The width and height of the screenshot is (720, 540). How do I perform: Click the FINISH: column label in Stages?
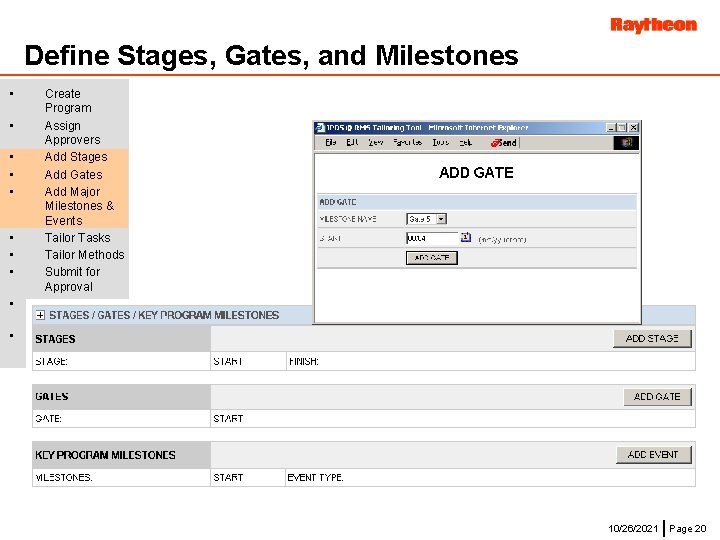point(304,361)
